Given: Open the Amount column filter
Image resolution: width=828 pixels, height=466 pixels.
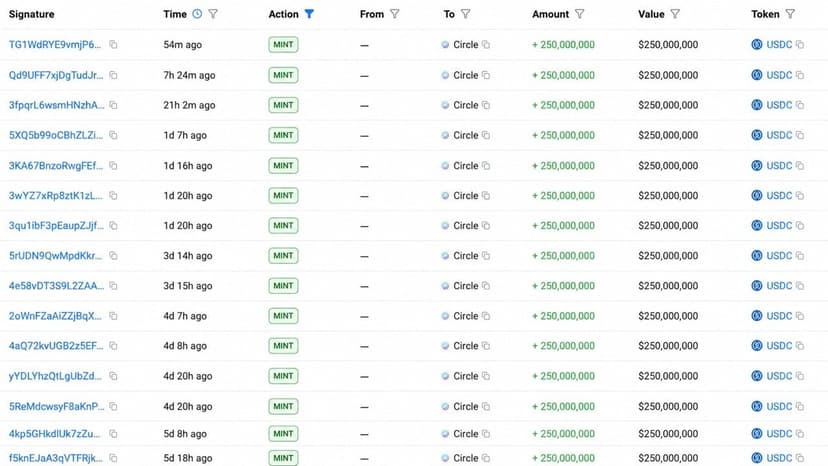Looking at the screenshot, I should 579,14.
